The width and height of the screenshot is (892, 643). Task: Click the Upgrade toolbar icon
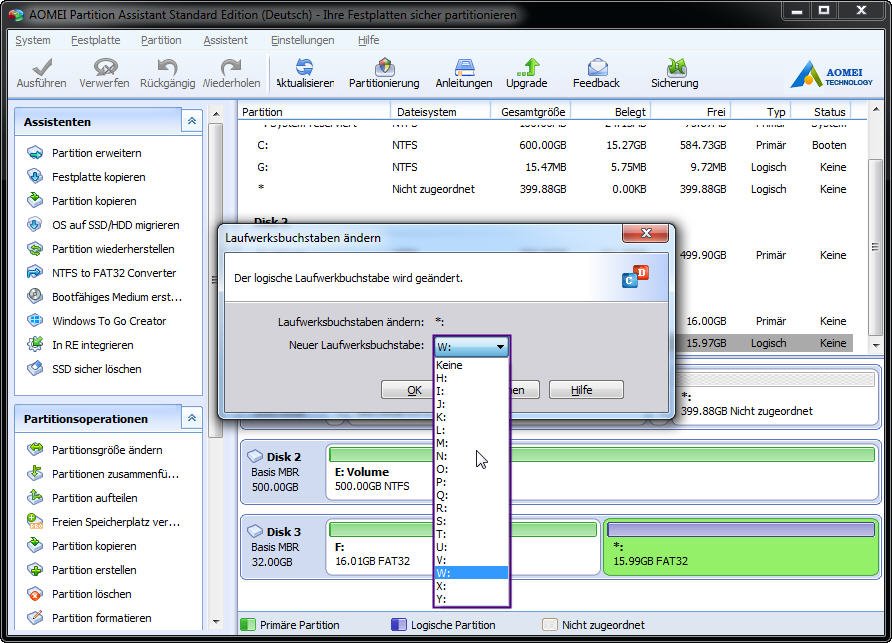tap(528, 67)
